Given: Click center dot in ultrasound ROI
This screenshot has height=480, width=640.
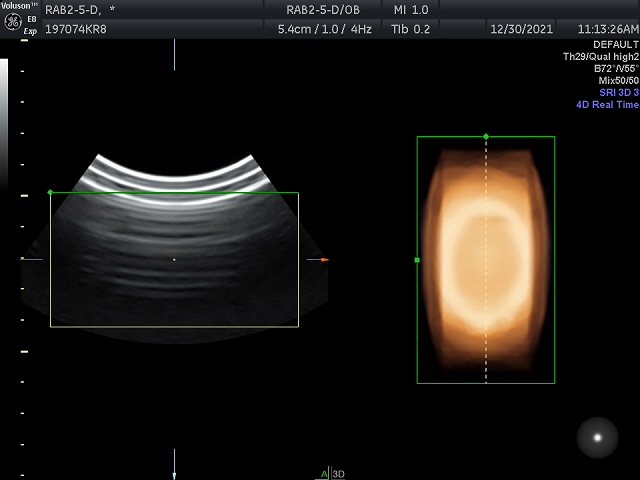Looking at the screenshot, I should [x=174, y=260].
